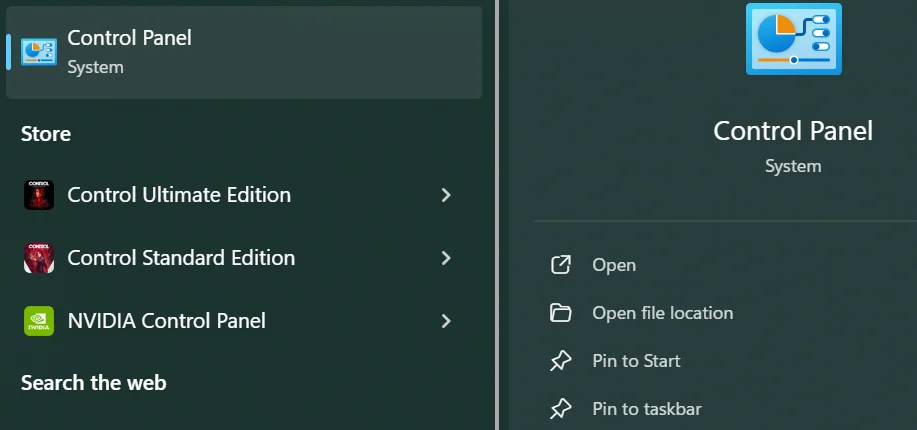917x430 pixels.
Task: Choose the Pin to taskbar label
Action: pyautogui.click(x=646, y=409)
